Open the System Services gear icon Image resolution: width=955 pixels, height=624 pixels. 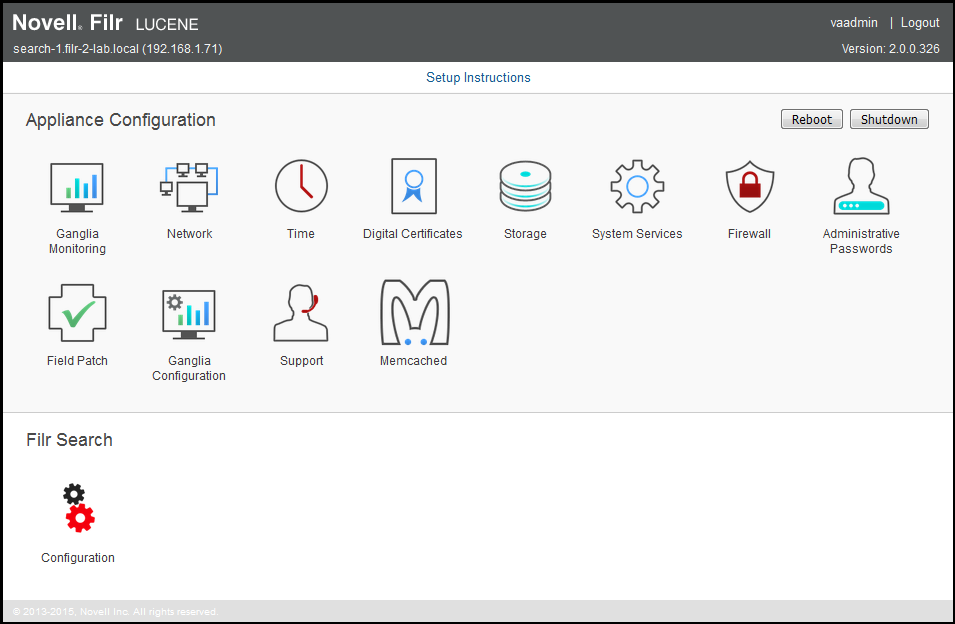637,186
